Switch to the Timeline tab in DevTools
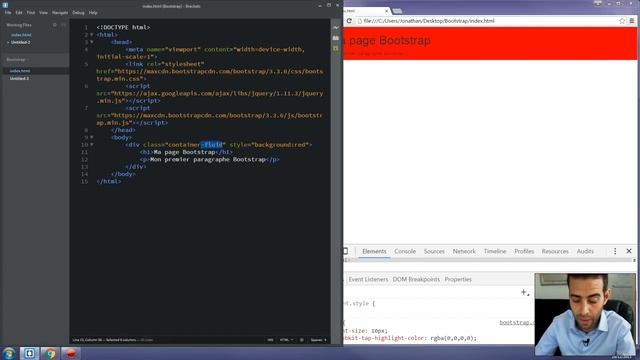This screenshot has height=360, width=640. [x=495, y=251]
